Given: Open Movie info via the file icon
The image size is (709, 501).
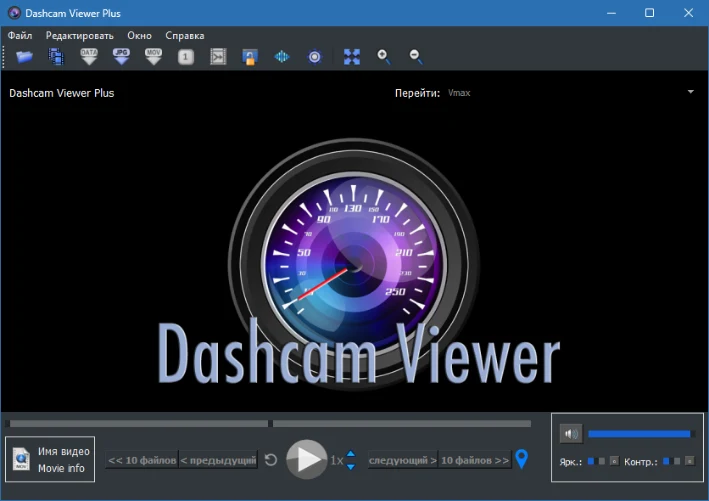Looking at the screenshot, I should point(21,459).
